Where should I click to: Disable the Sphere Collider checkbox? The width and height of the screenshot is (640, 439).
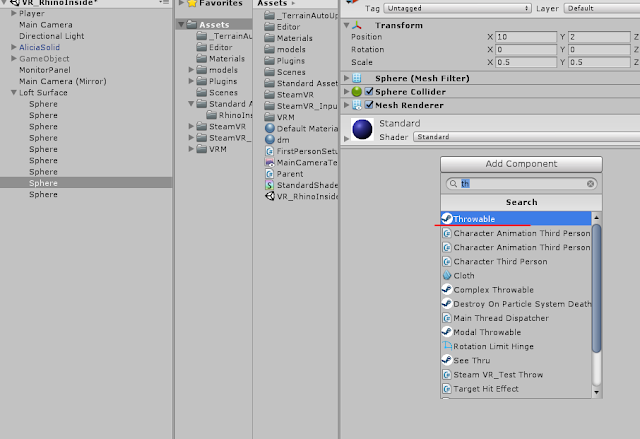369,91
